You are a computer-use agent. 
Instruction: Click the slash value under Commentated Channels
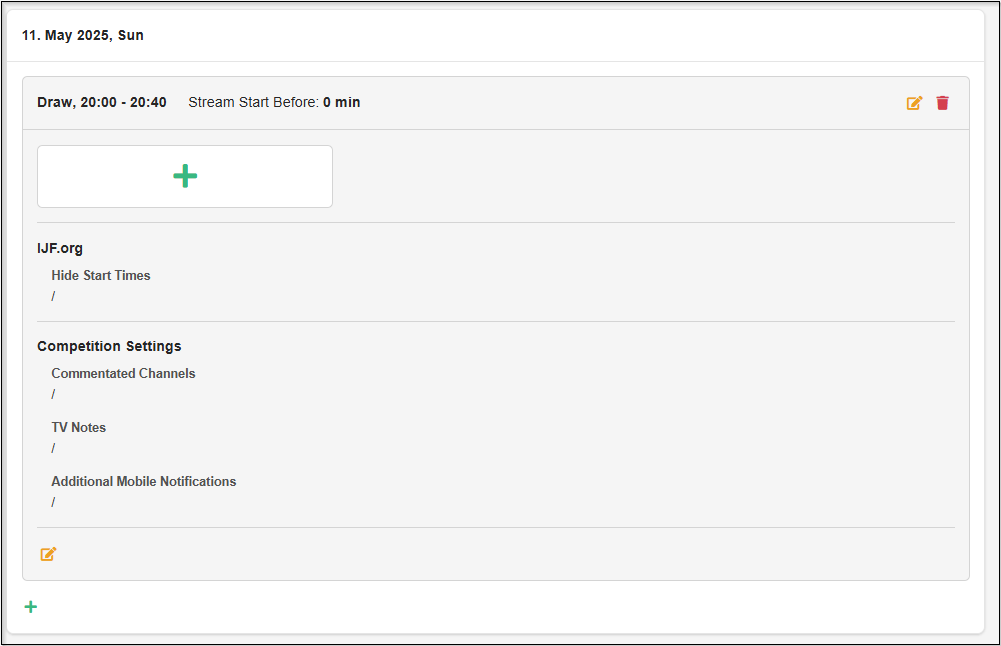[x=54, y=394]
